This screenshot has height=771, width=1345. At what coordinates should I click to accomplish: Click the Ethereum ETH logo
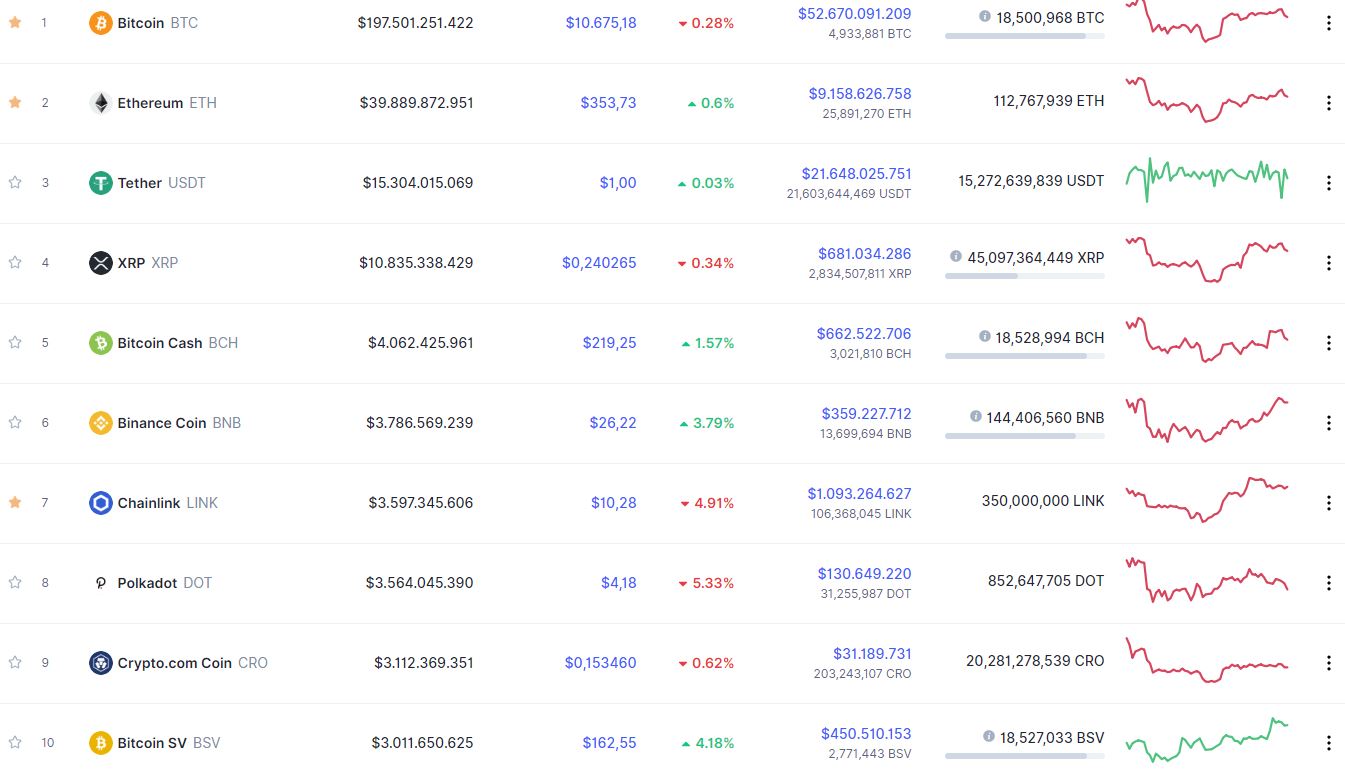[x=99, y=102]
